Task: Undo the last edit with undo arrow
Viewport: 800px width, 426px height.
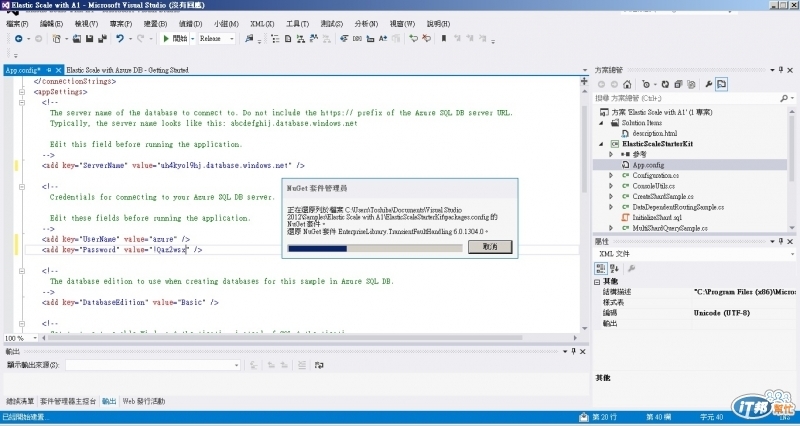Action: click(120, 39)
